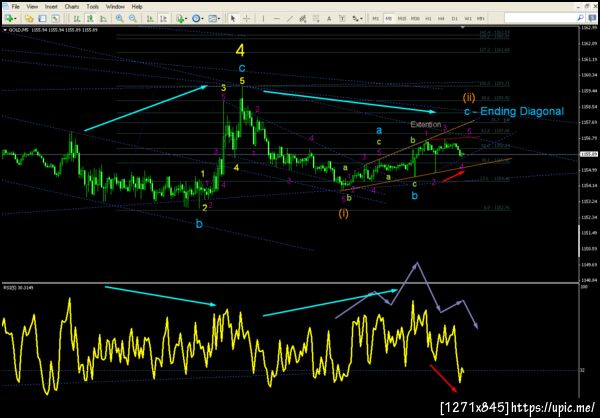
Task: Switch chart to Line Chart type
Action: 103,18
